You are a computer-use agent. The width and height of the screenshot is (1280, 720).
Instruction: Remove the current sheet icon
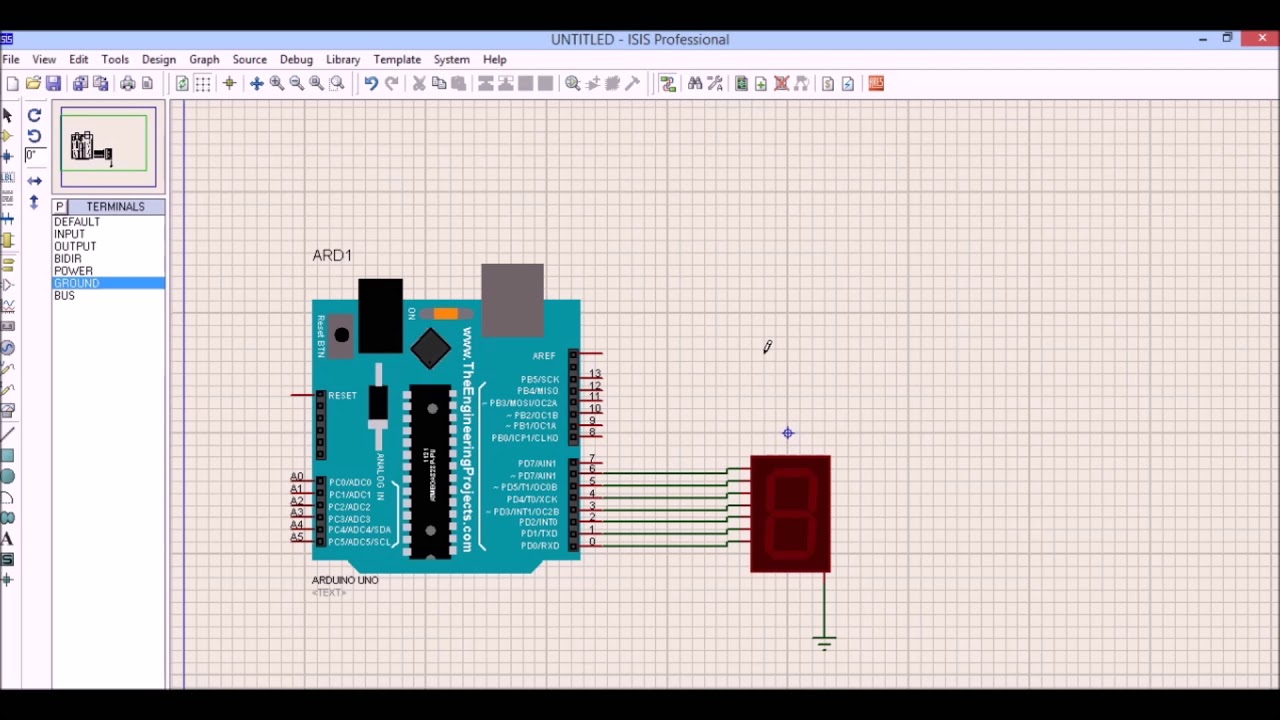click(781, 84)
